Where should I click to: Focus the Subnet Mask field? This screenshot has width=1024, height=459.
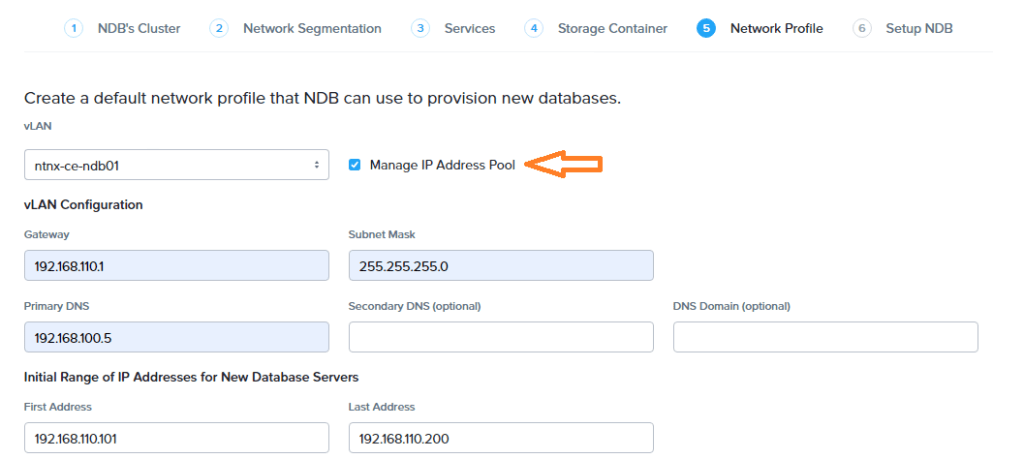coord(500,265)
